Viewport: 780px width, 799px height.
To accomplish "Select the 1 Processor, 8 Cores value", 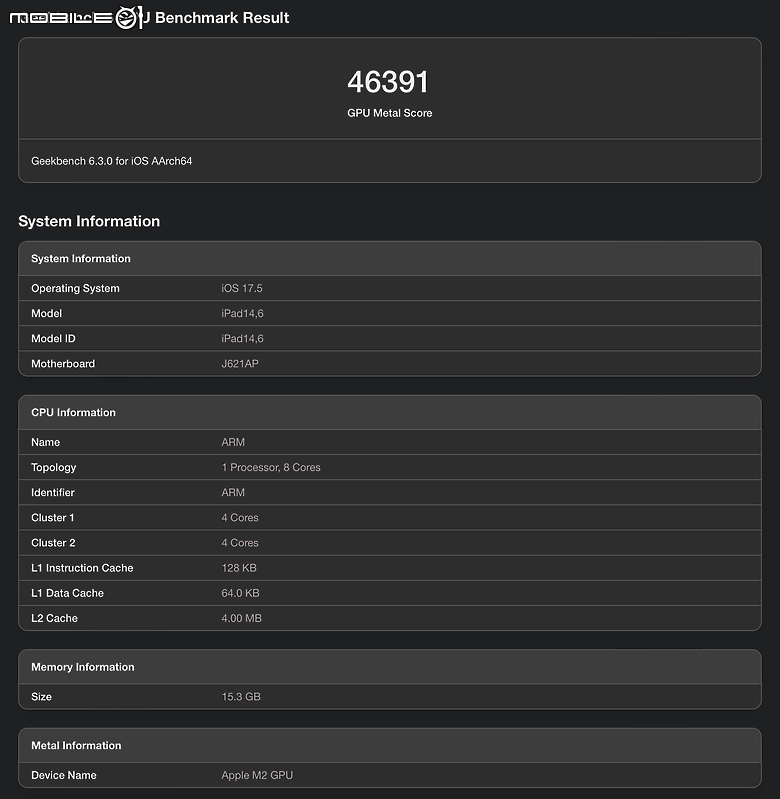I will tap(271, 467).
